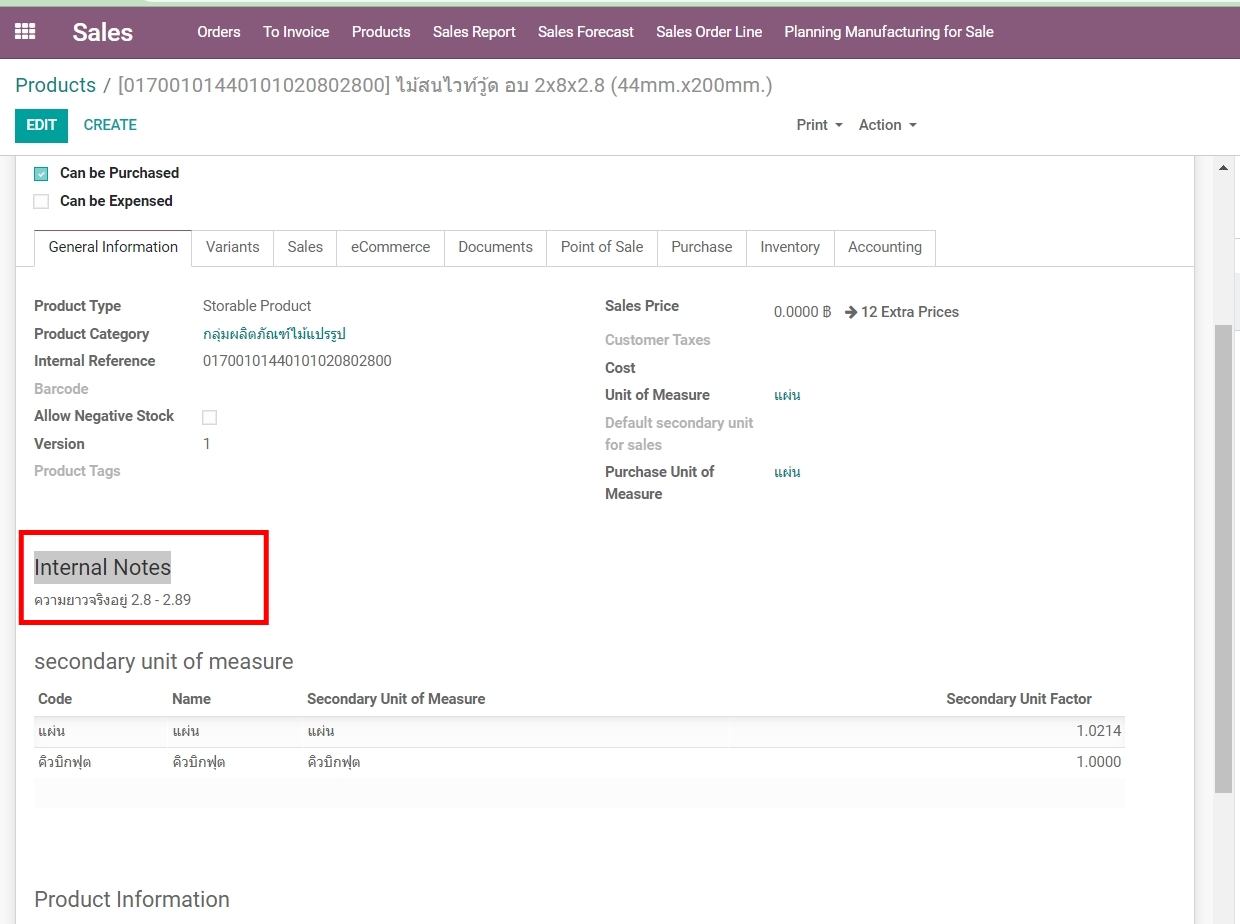Click the CREATE button
Image resolution: width=1240 pixels, height=924 pixels.
pos(110,125)
